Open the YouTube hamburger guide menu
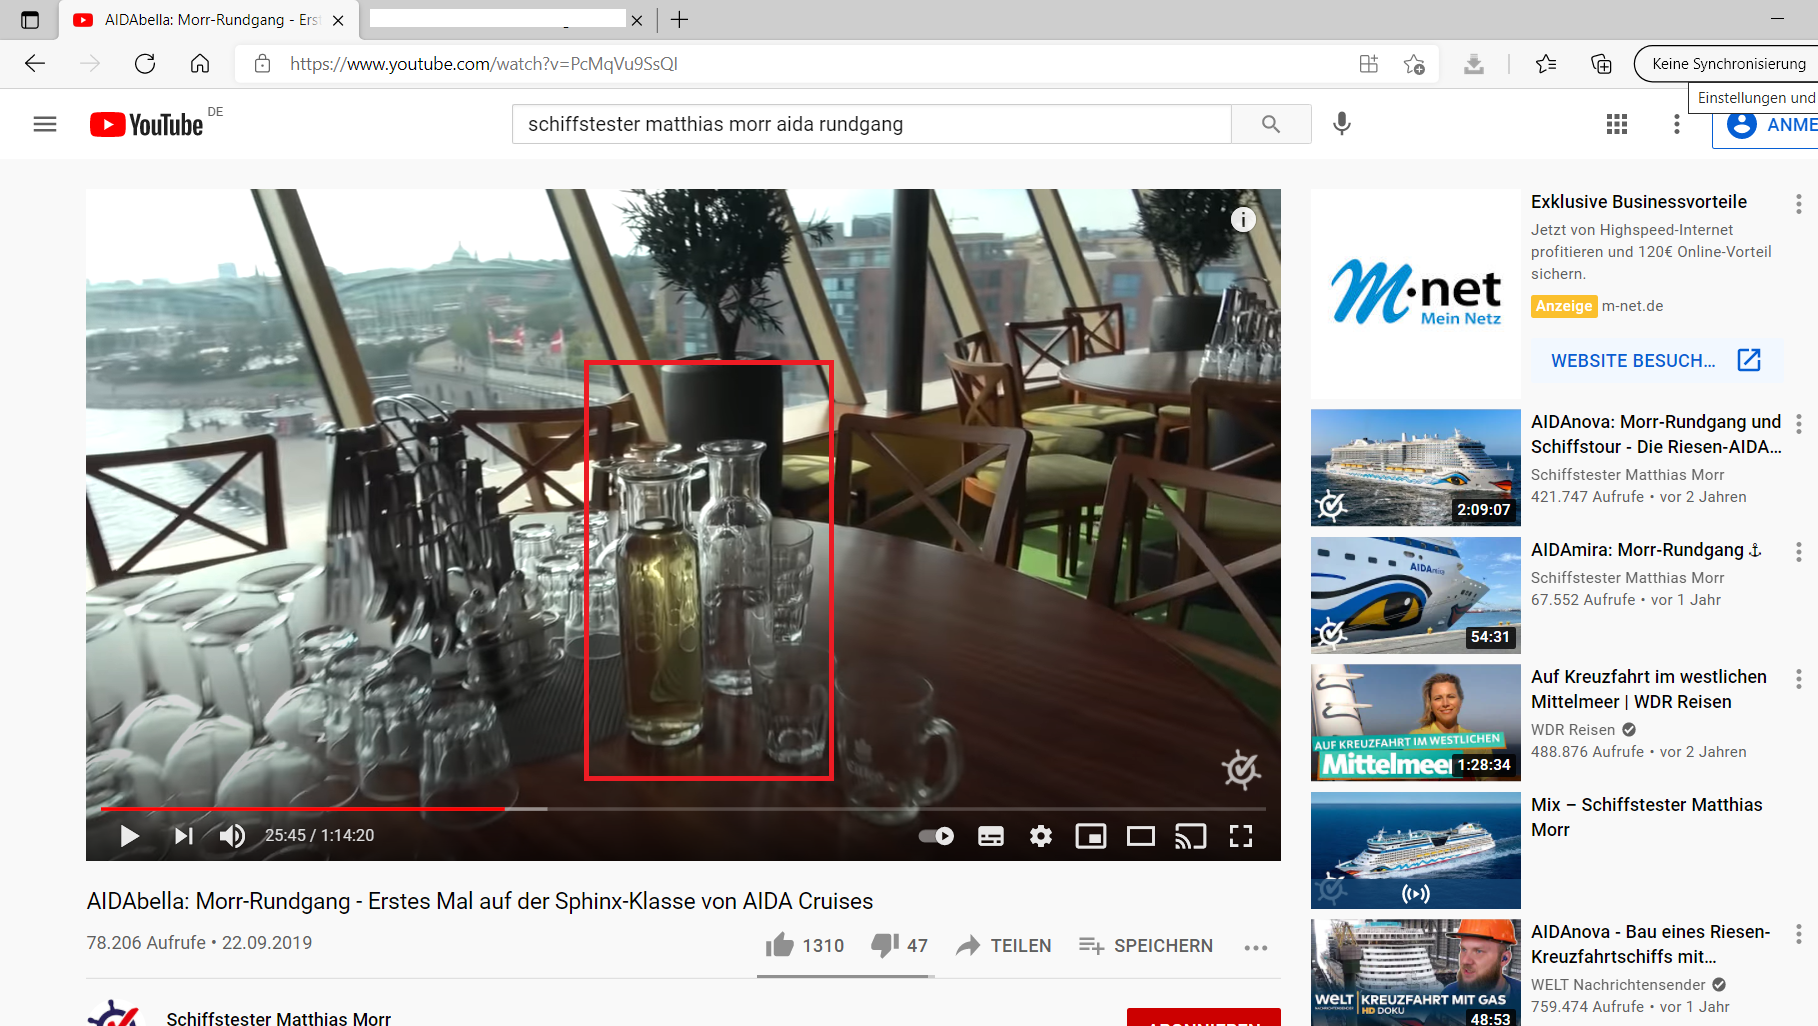This screenshot has width=1818, height=1026. (x=45, y=124)
